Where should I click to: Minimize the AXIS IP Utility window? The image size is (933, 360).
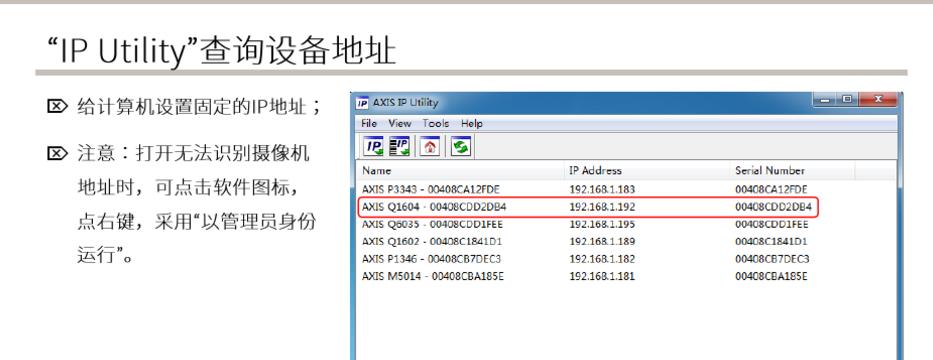(x=825, y=100)
